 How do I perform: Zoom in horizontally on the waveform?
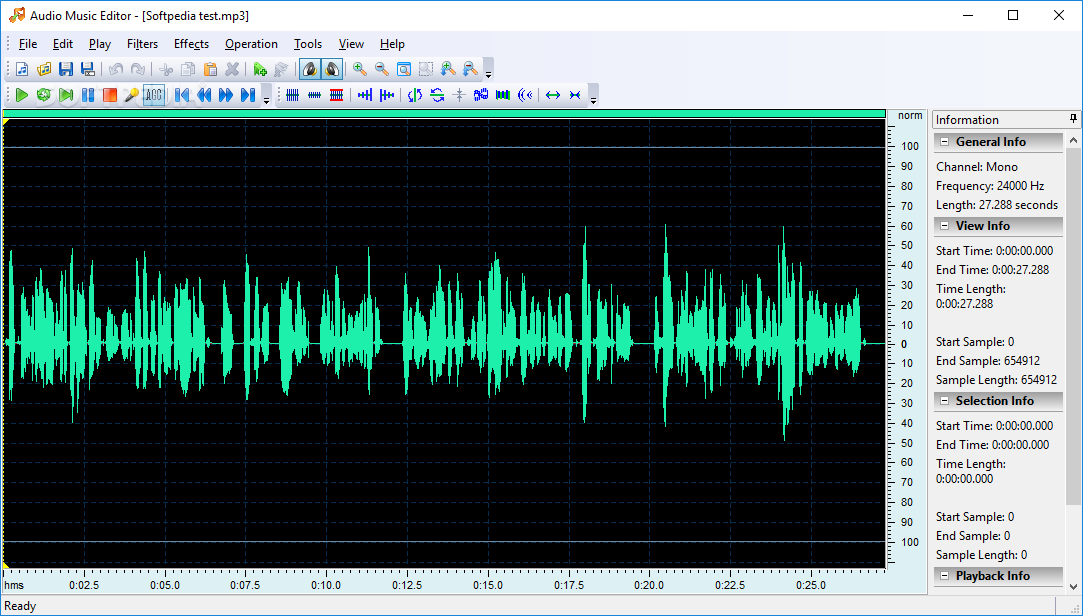pos(359,69)
